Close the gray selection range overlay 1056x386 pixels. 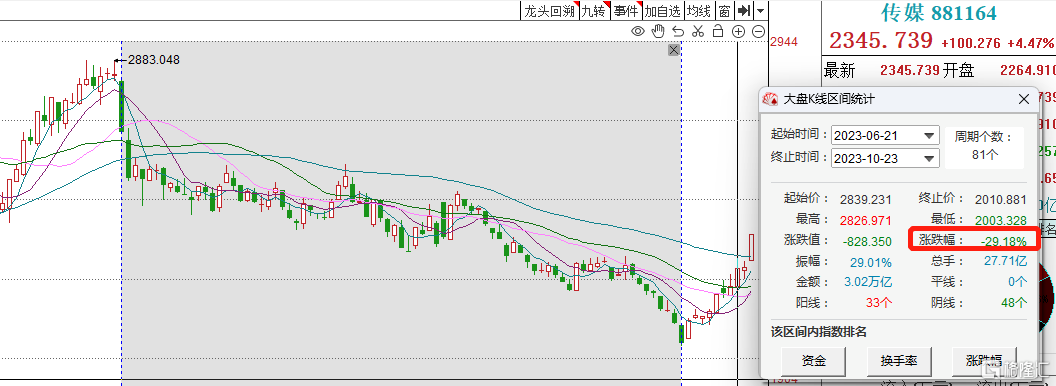click(673, 51)
